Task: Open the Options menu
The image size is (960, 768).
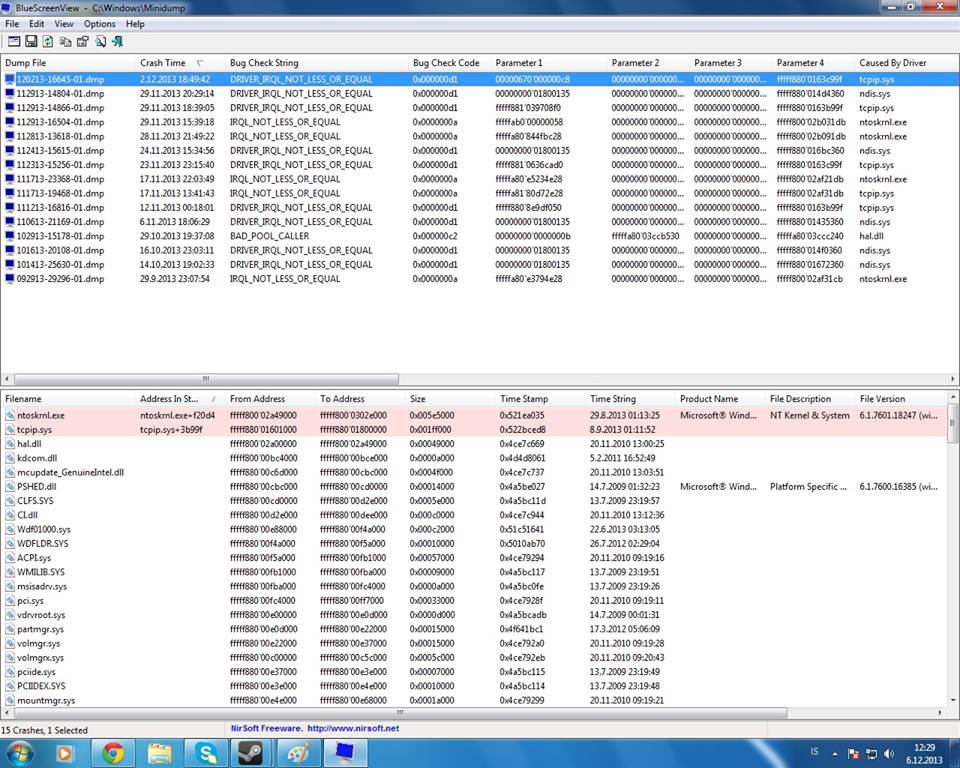Action: click(x=99, y=23)
